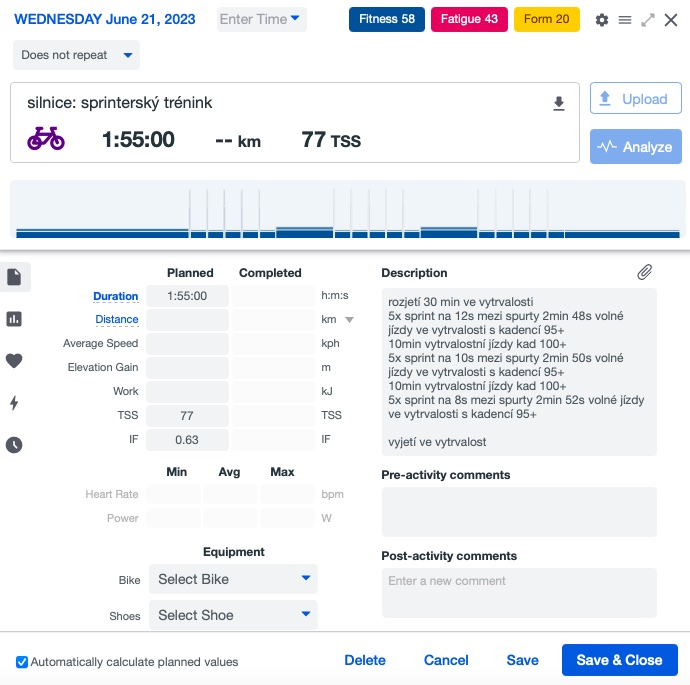The width and height of the screenshot is (690, 685).
Task: Click the Duration label link
Action: [116, 297]
